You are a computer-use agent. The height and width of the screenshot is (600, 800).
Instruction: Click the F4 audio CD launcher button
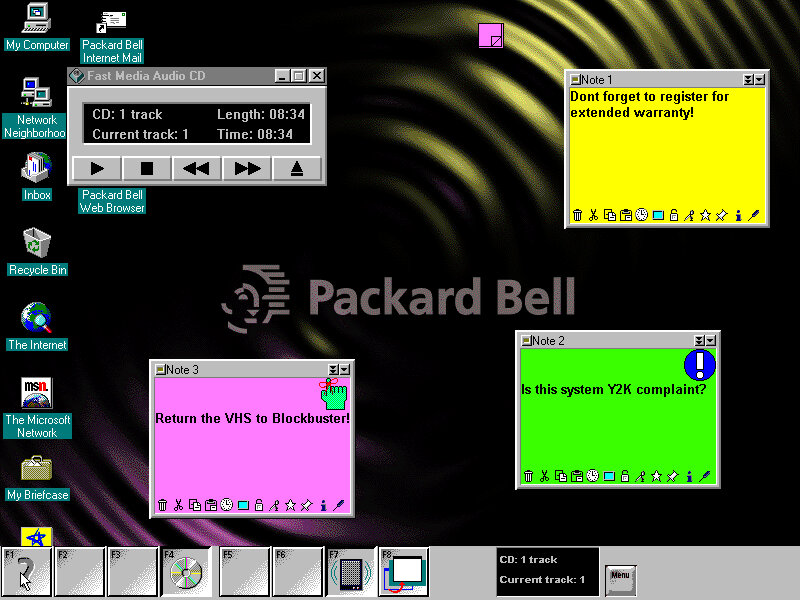(x=185, y=572)
